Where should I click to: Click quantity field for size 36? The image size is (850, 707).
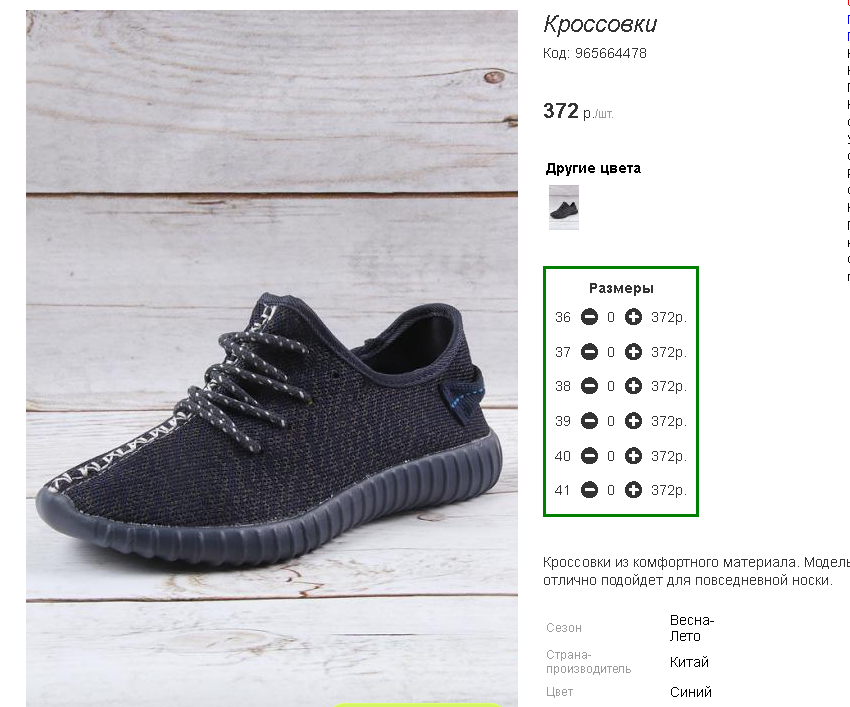(611, 318)
